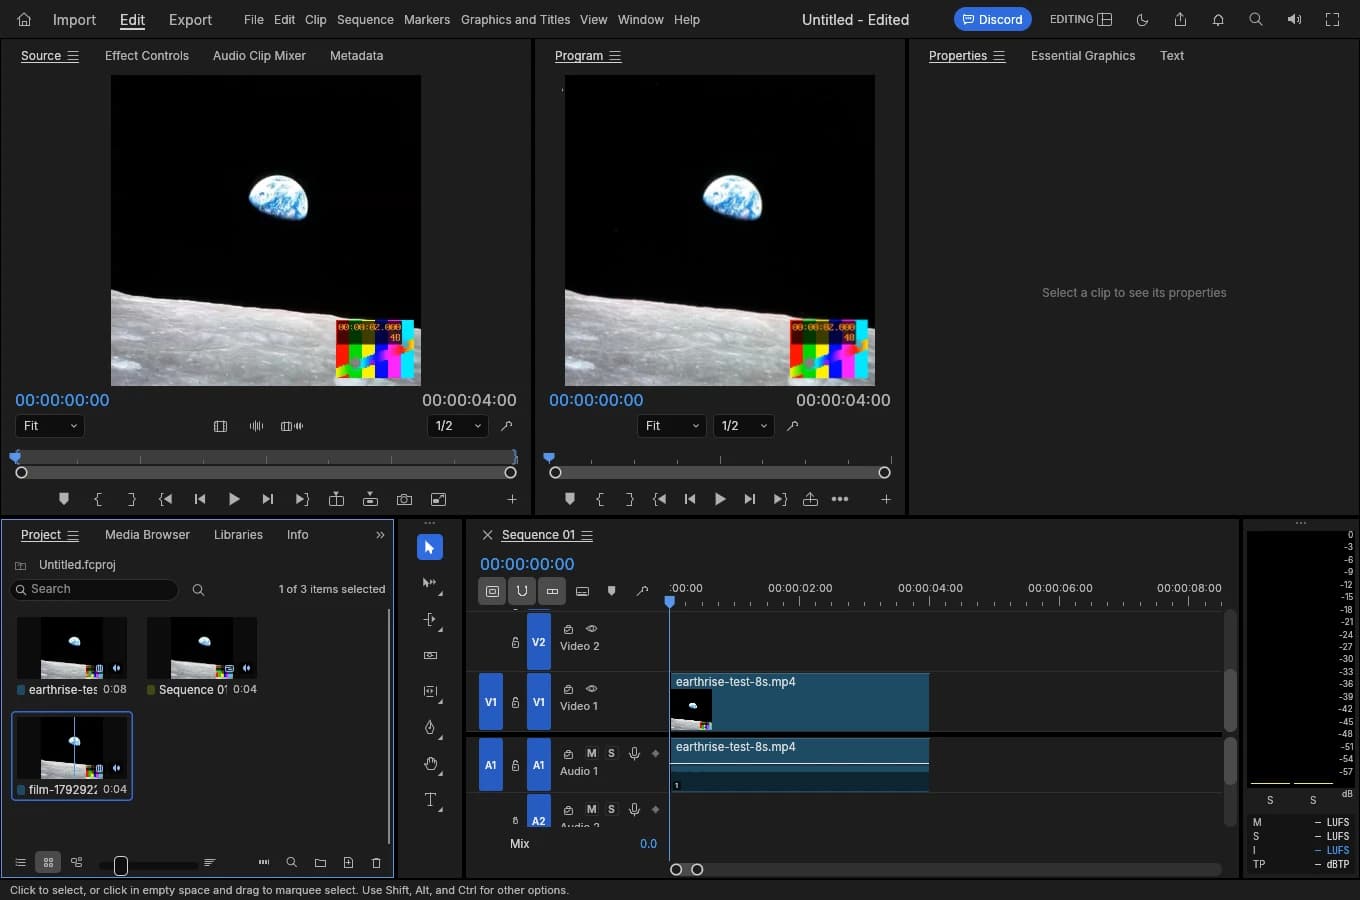1360x900 pixels.
Task: Switch to Essential Graphics tab
Action: [x=1083, y=56]
